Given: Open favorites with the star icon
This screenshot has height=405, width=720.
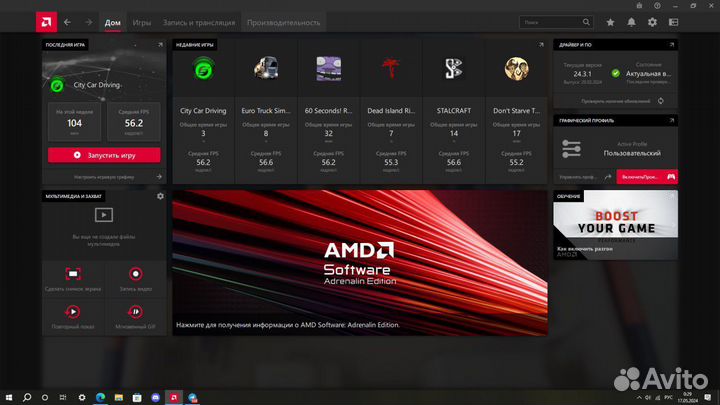Looking at the screenshot, I should (610, 22).
